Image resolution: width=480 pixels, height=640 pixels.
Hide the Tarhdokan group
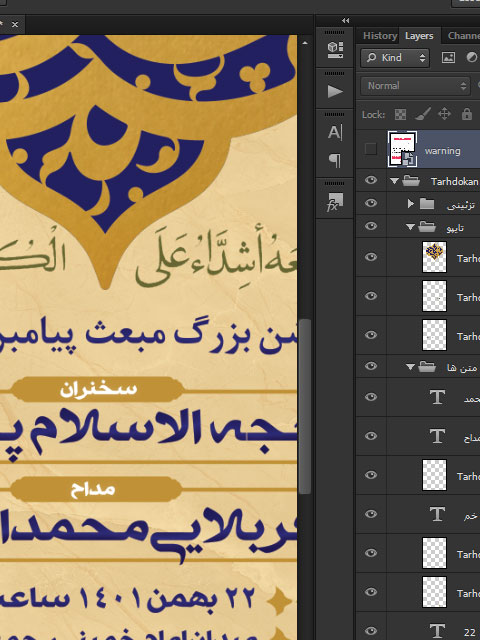point(371,180)
